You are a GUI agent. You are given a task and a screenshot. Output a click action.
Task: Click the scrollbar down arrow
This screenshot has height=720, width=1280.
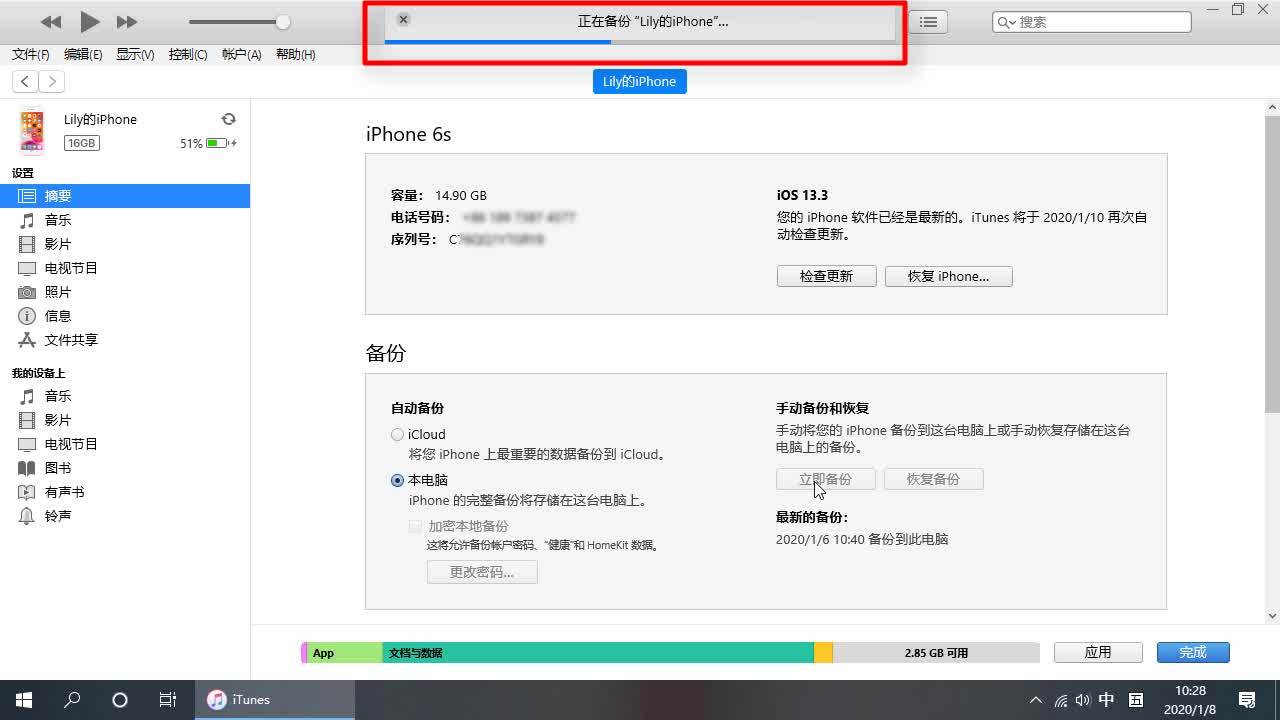(1272, 616)
